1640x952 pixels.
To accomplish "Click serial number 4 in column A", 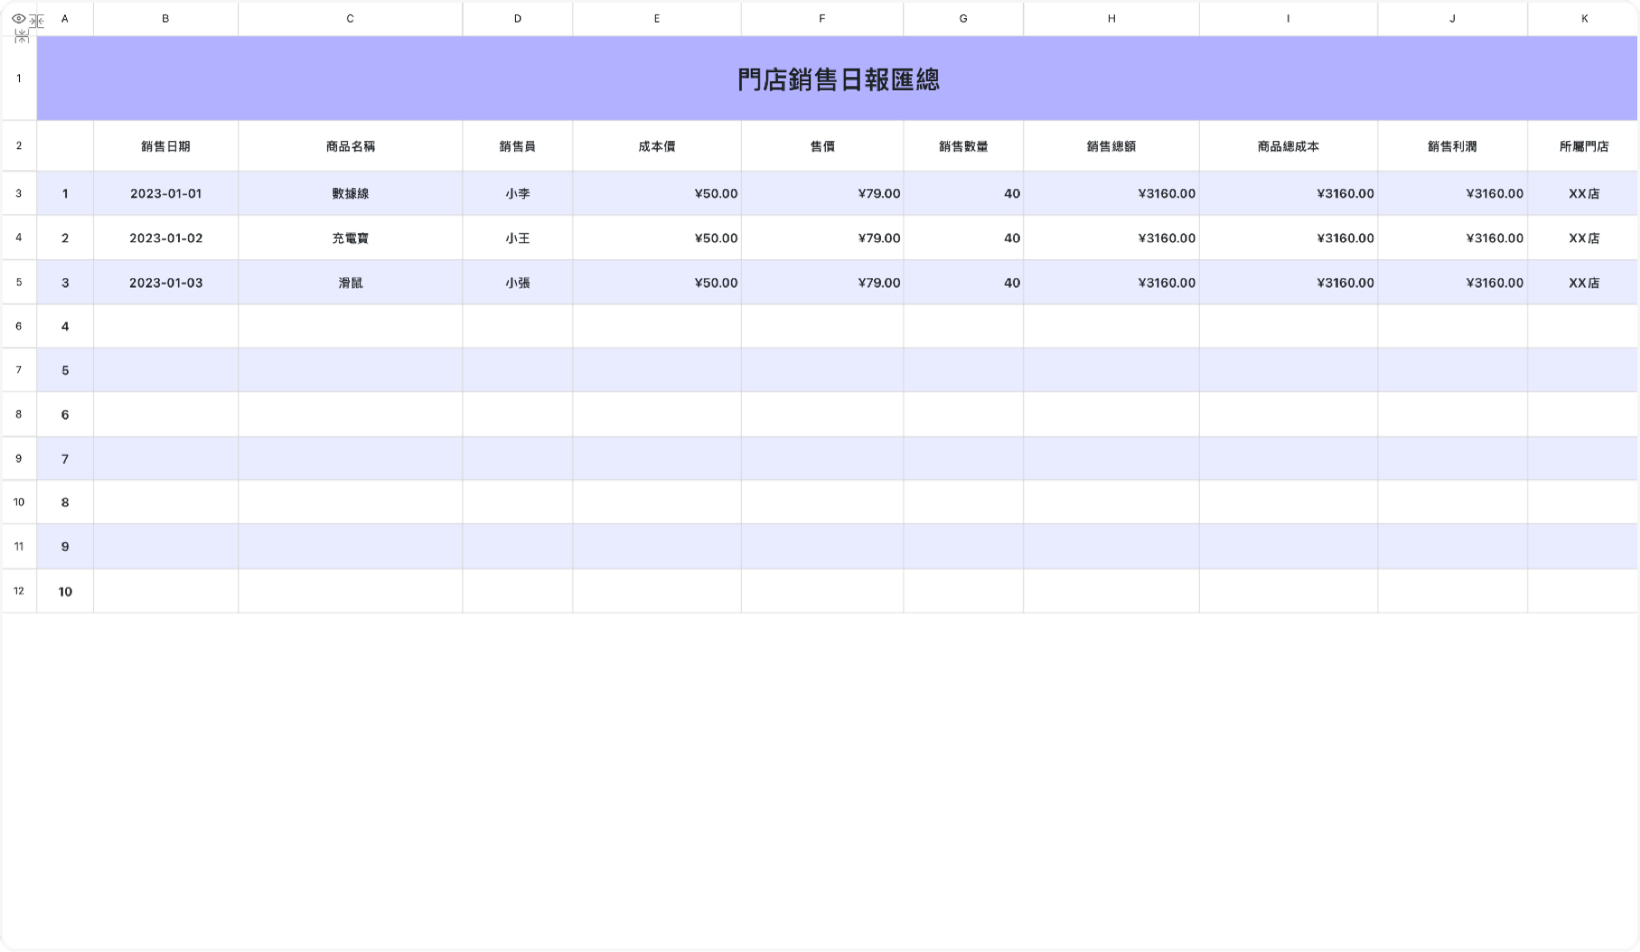I will pyautogui.click(x=65, y=326).
